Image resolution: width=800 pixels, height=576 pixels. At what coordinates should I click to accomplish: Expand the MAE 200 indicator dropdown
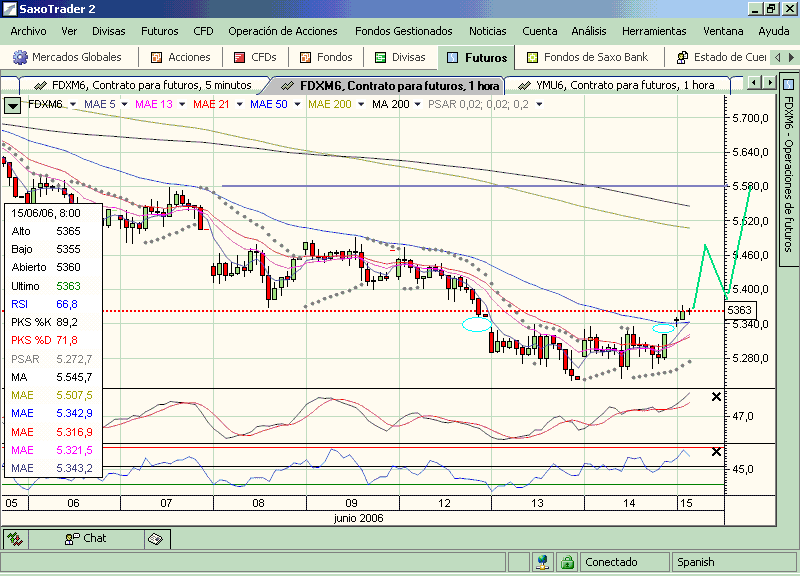point(361,105)
